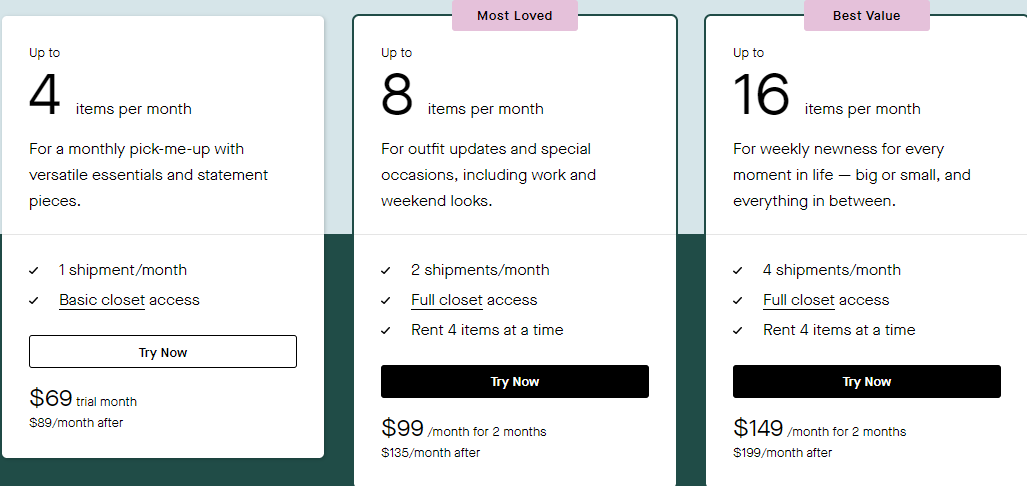
Task: Open Full closet link in the 16-item plan
Action: tap(799, 300)
